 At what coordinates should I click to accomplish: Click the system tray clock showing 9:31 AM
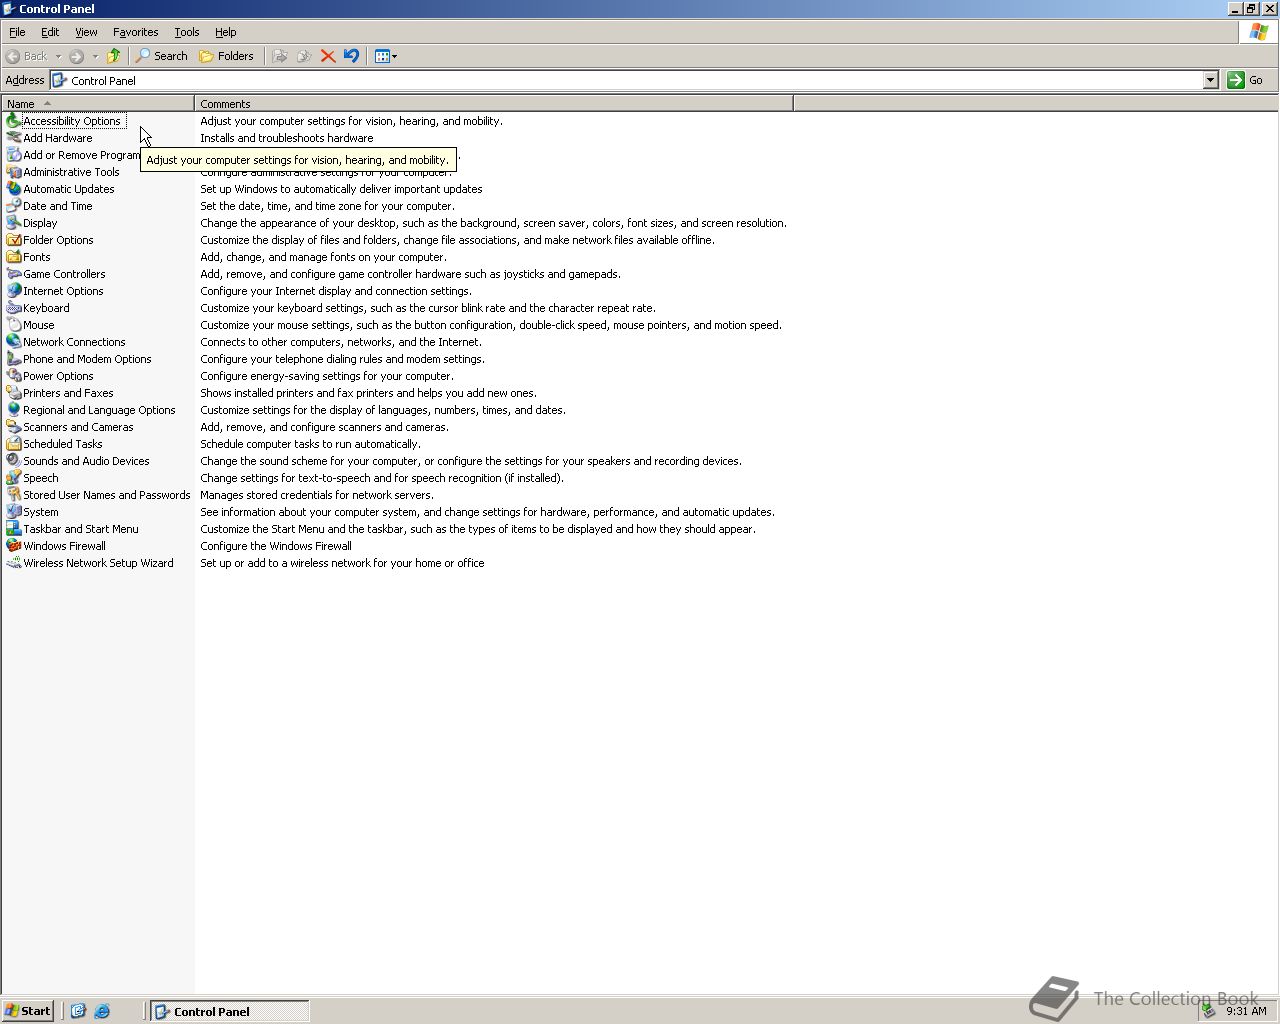1246,1011
